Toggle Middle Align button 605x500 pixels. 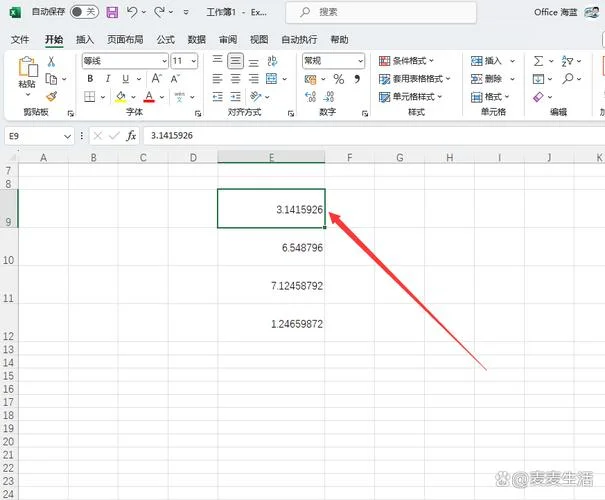tap(235, 61)
